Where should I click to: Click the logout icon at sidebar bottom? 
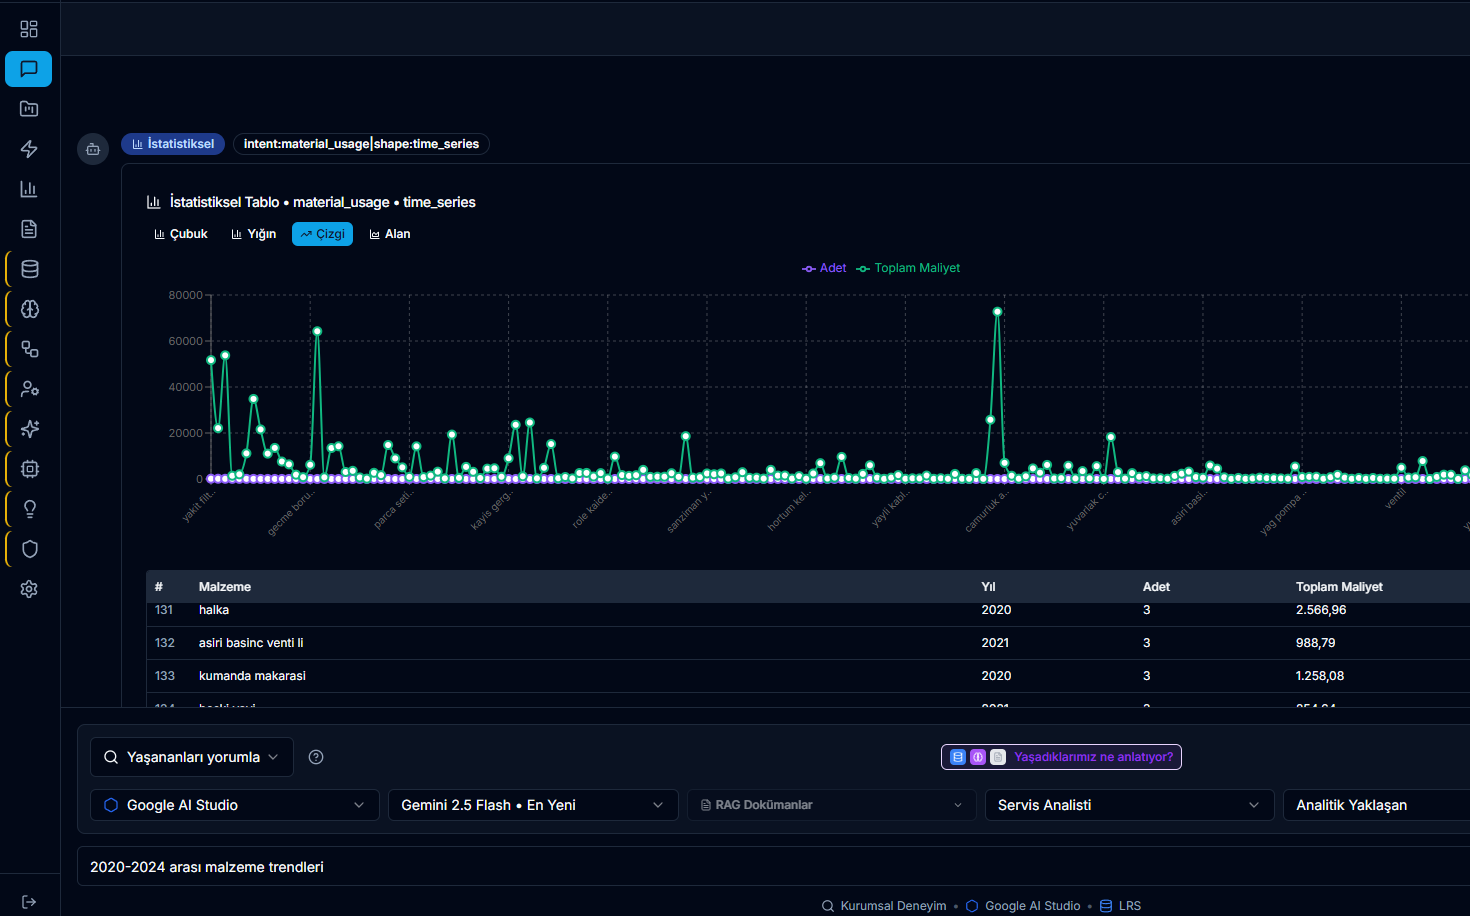tap(29, 902)
